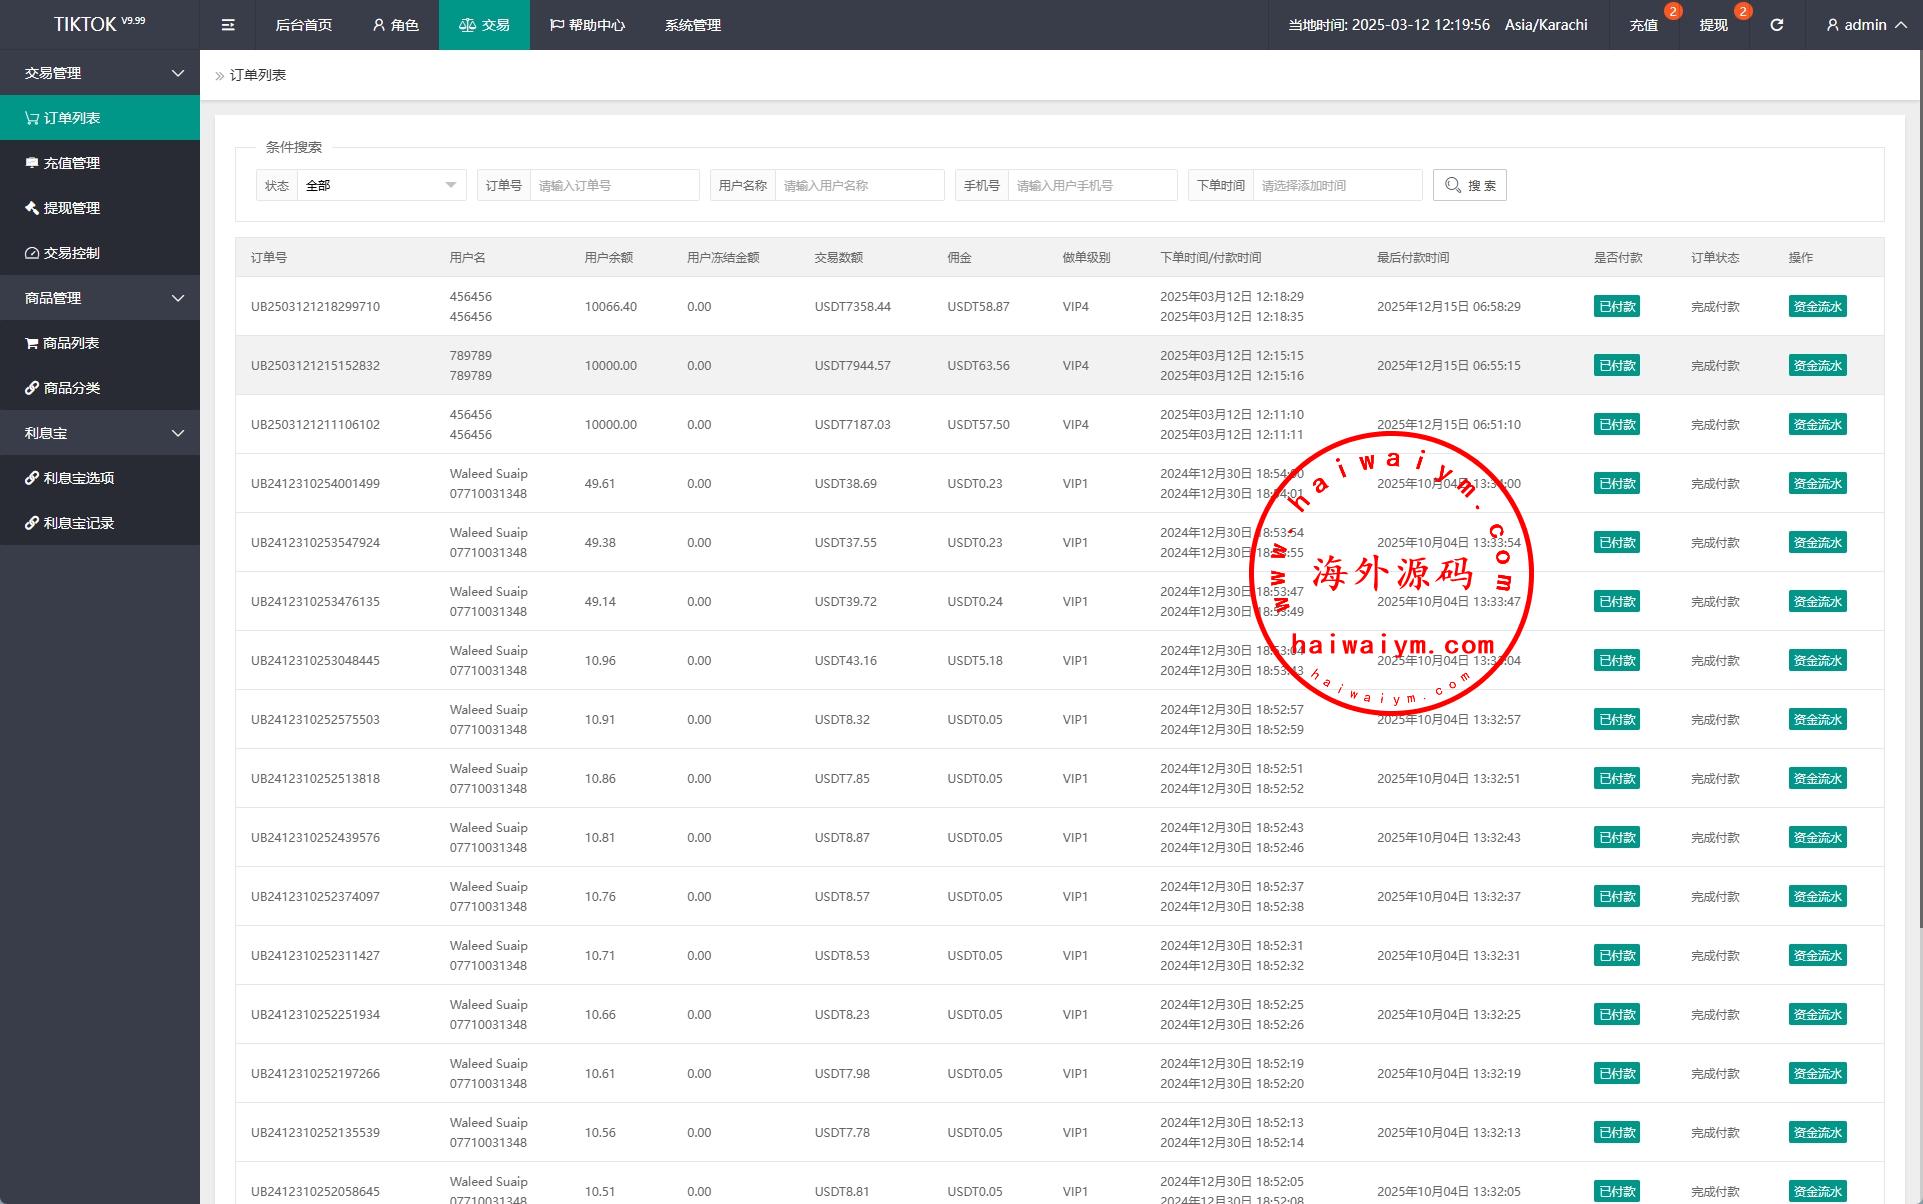Open 订单列表 cart icon in sidebar

click(x=64, y=118)
